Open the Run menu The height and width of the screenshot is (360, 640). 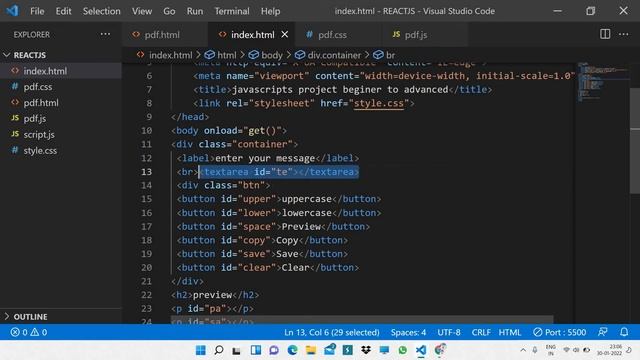(x=195, y=11)
